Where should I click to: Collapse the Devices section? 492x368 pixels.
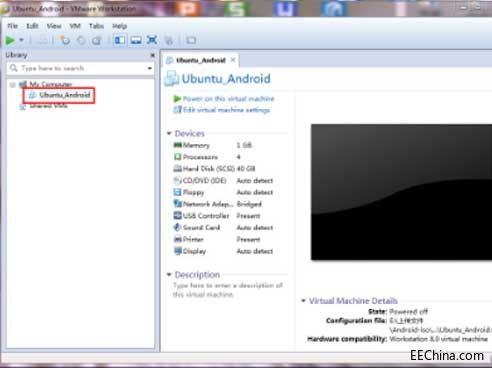169,133
